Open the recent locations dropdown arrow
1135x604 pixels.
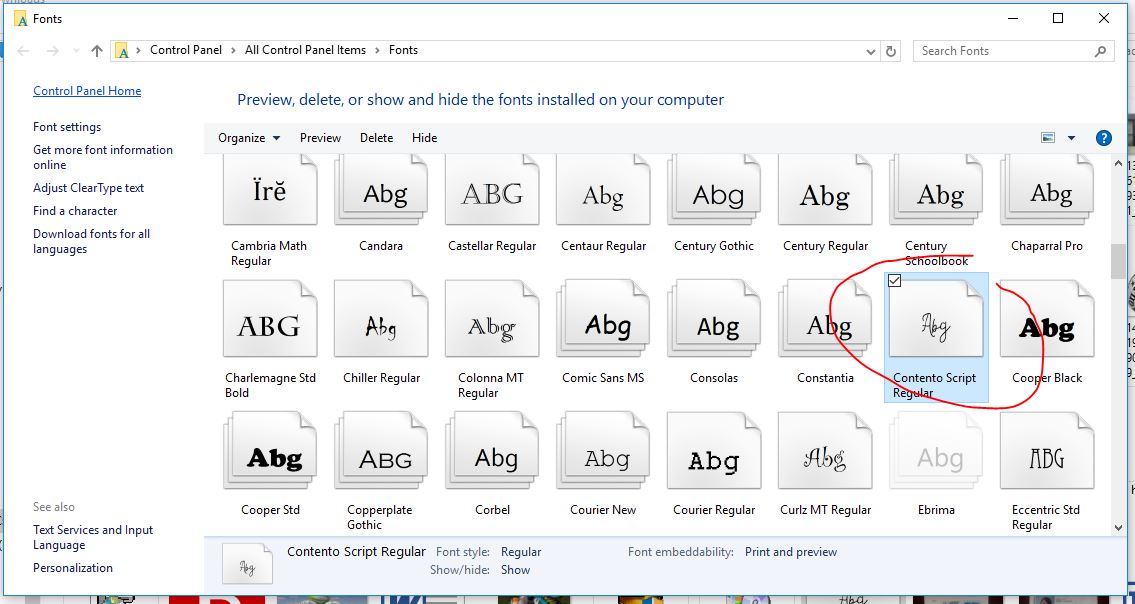click(x=76, y=51)
